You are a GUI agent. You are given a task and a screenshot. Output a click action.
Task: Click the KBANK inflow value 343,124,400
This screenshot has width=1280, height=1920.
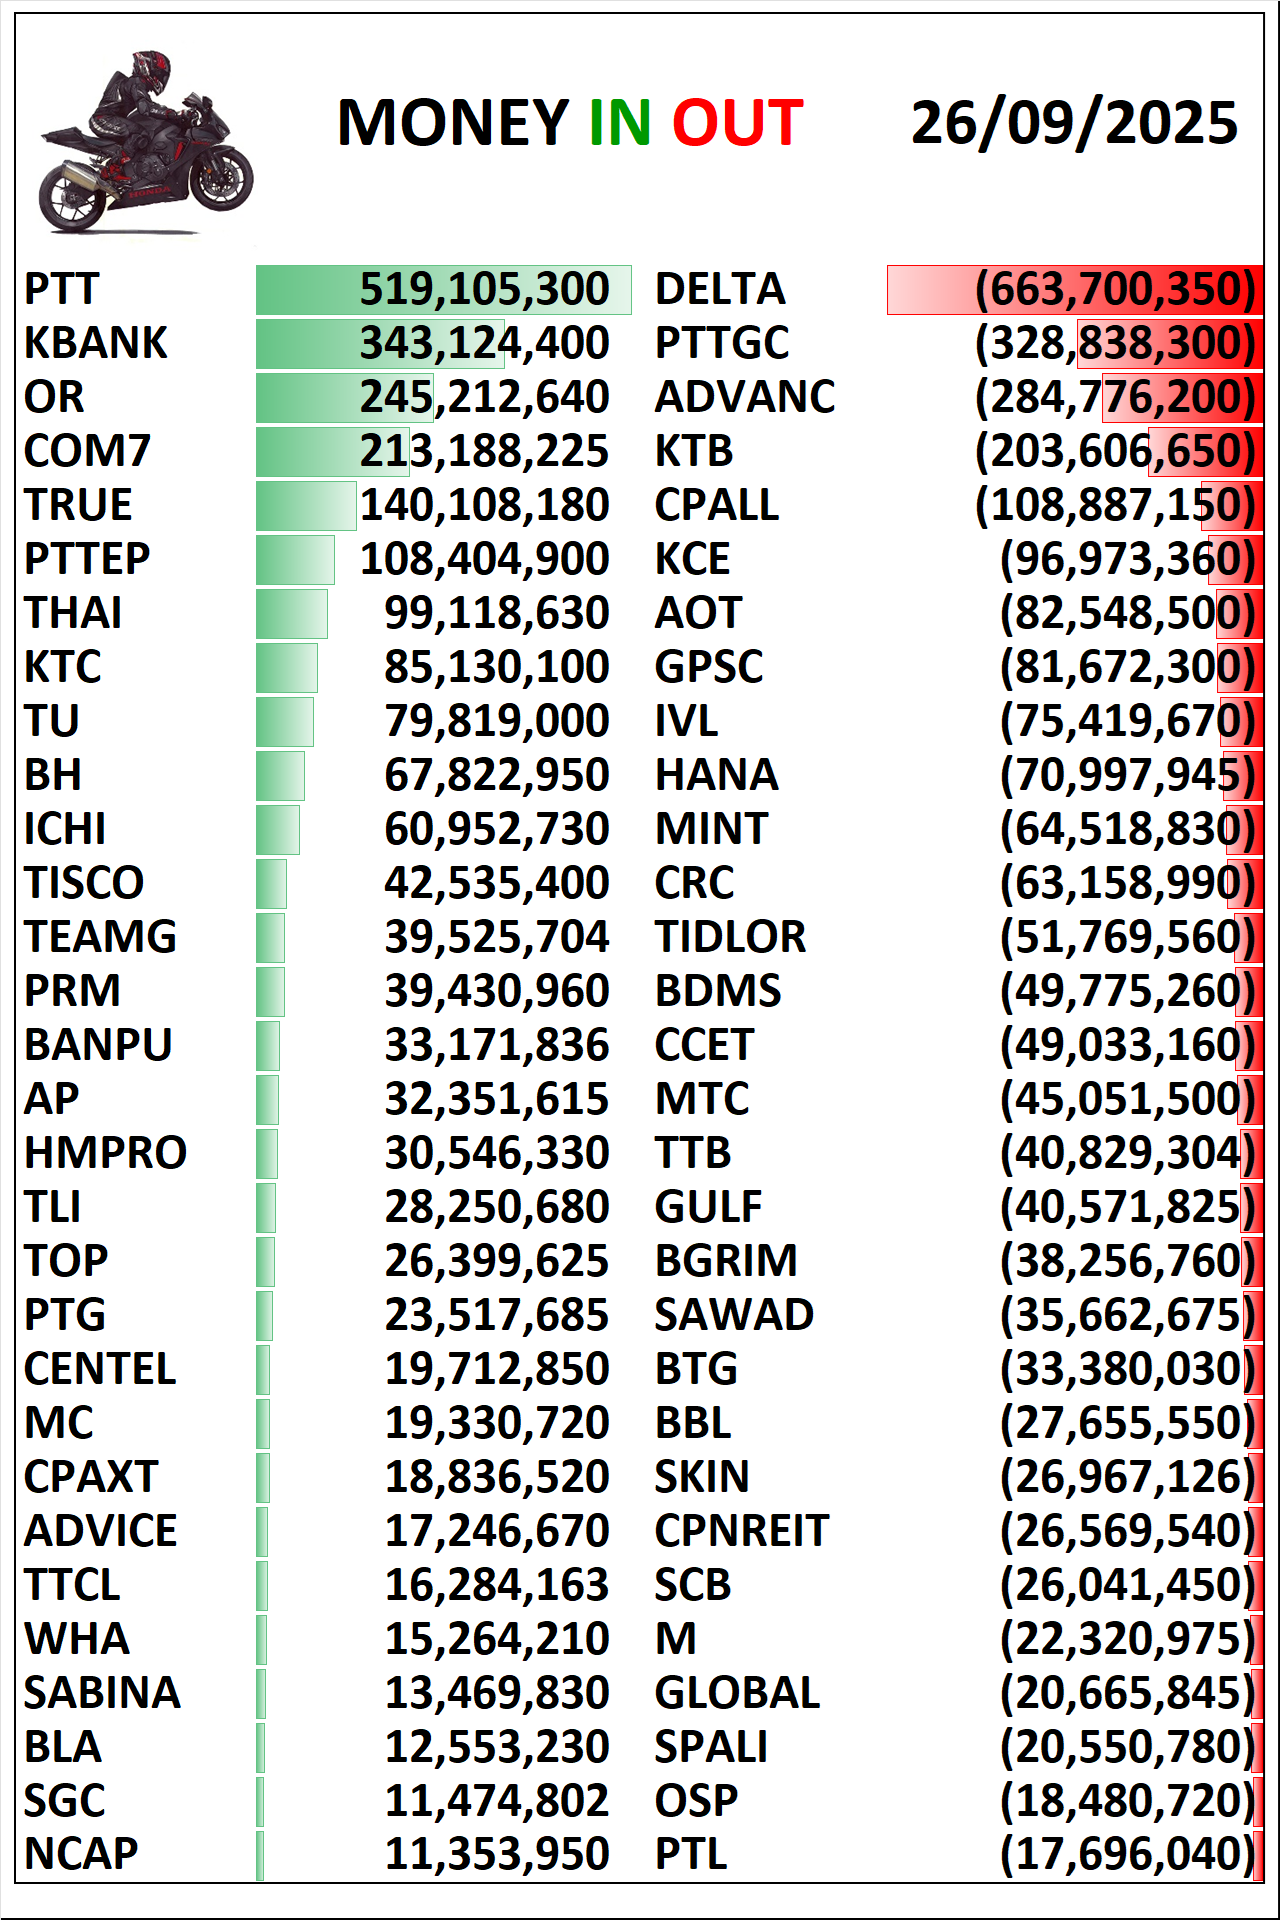coord(484,343)
